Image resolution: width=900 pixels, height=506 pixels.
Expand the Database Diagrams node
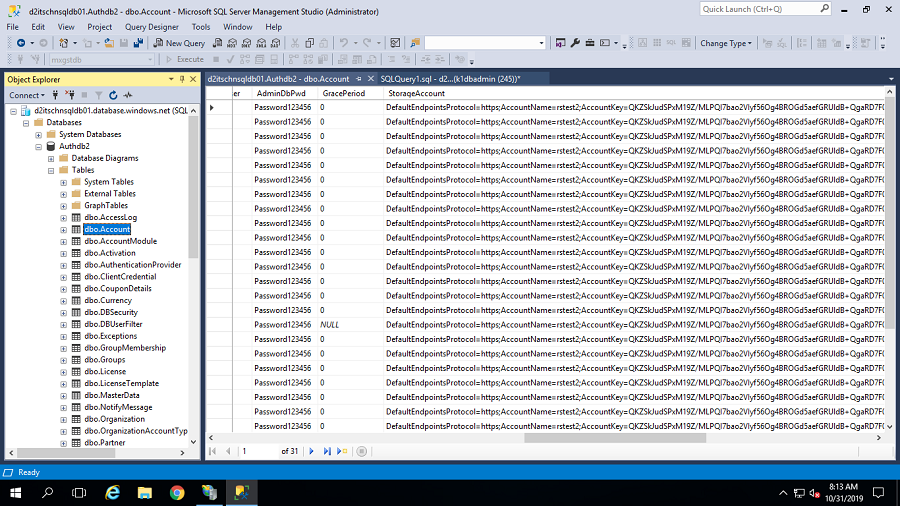[x=51, y=159]
